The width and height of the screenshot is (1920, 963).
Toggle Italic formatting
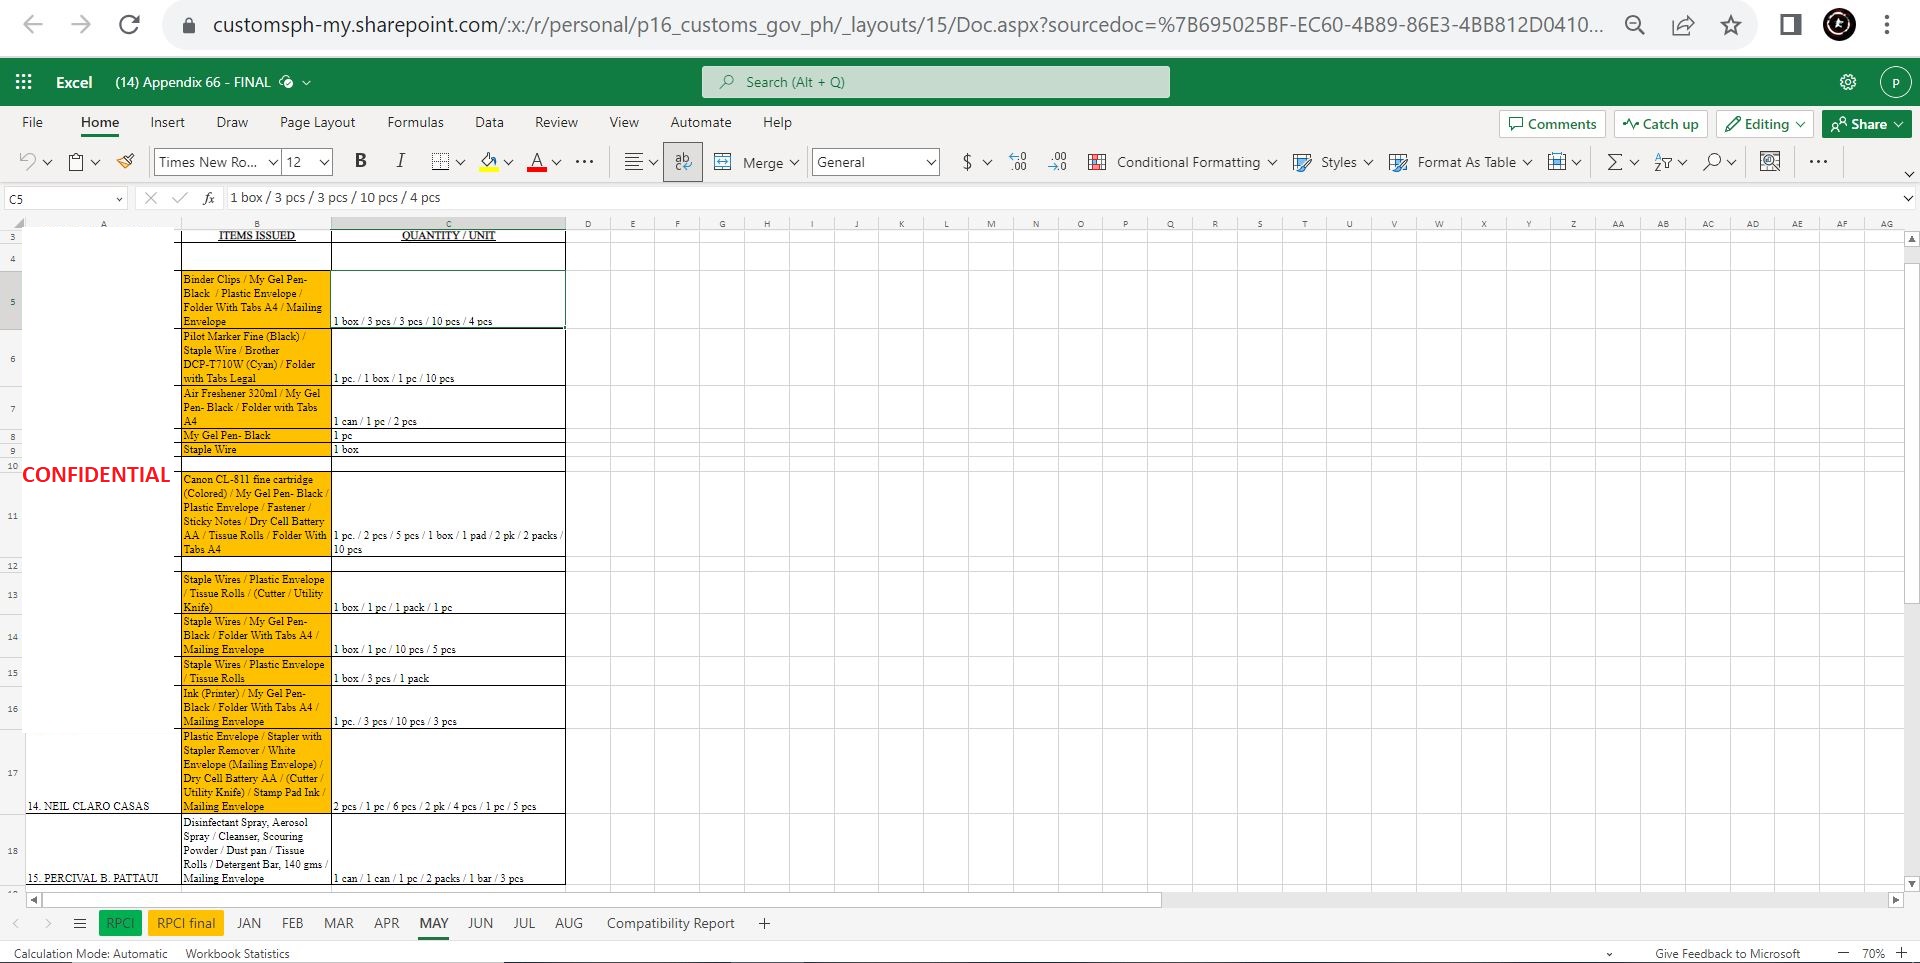pos(400,162)
